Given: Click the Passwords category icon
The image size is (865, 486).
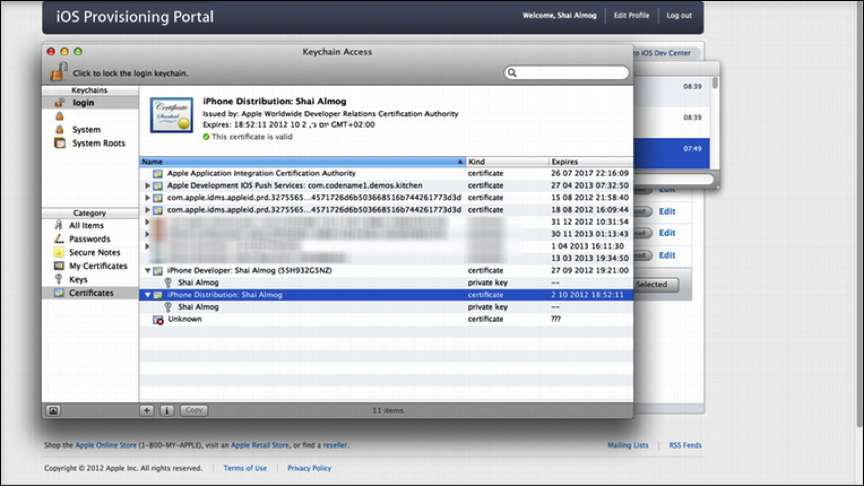Looking at the screenshot, I should 58,239.
